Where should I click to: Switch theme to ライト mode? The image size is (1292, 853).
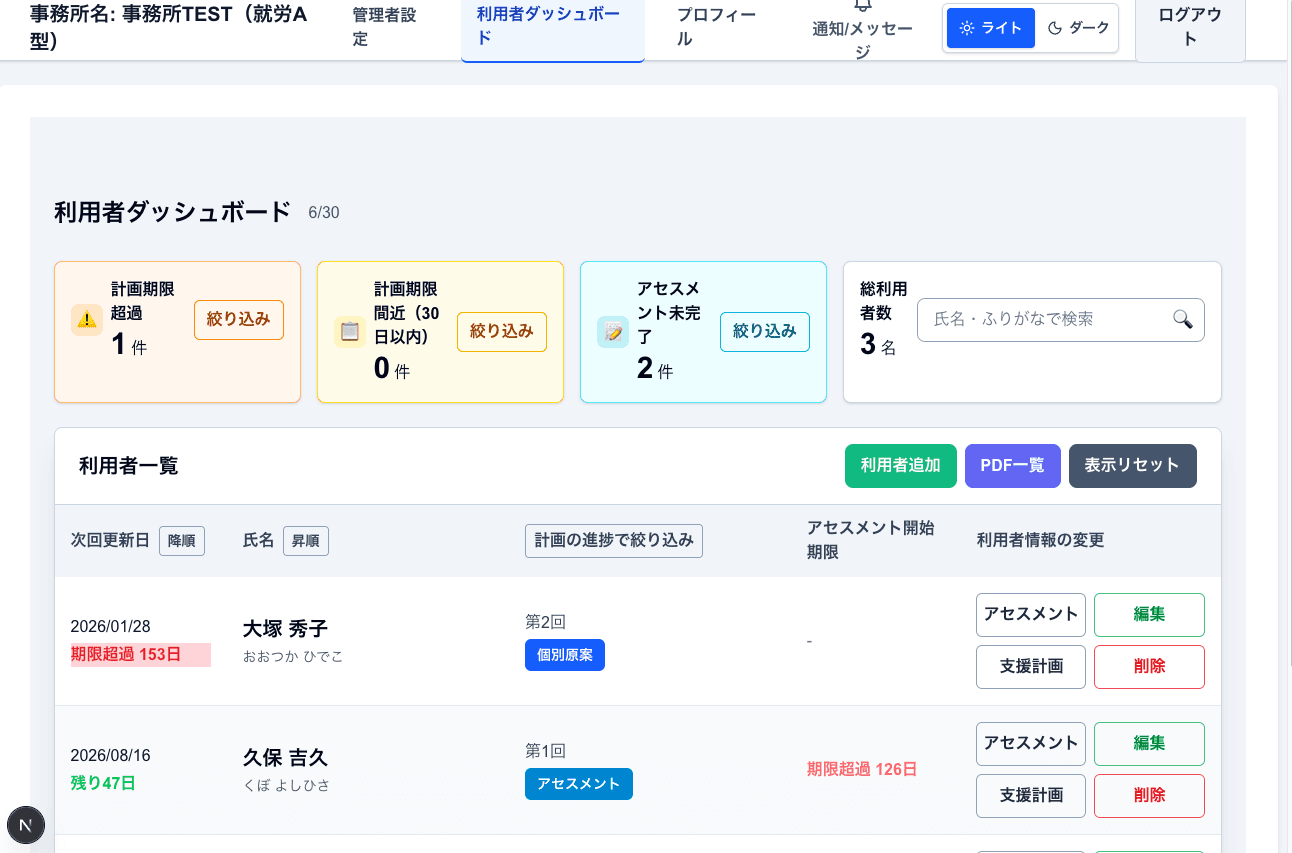point(991,28)
